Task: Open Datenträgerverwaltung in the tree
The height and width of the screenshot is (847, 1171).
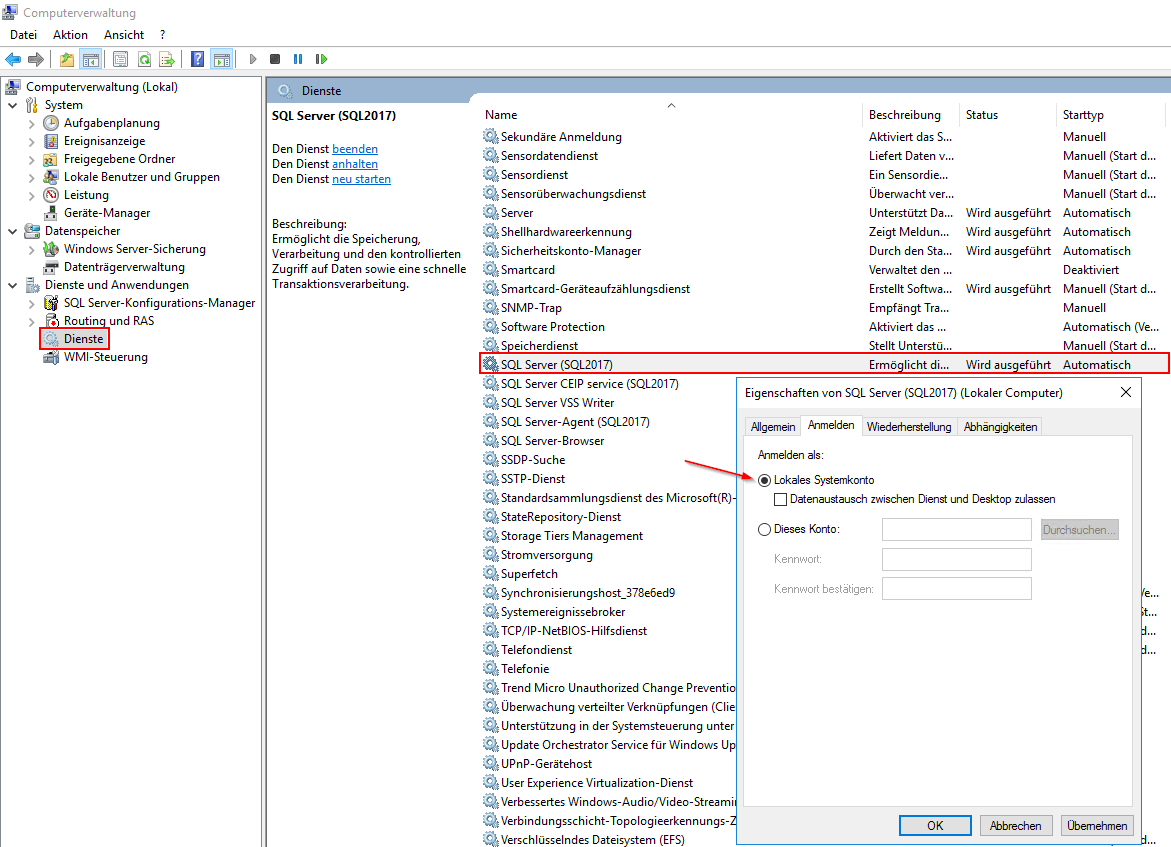Action: (x=124, y=267)
